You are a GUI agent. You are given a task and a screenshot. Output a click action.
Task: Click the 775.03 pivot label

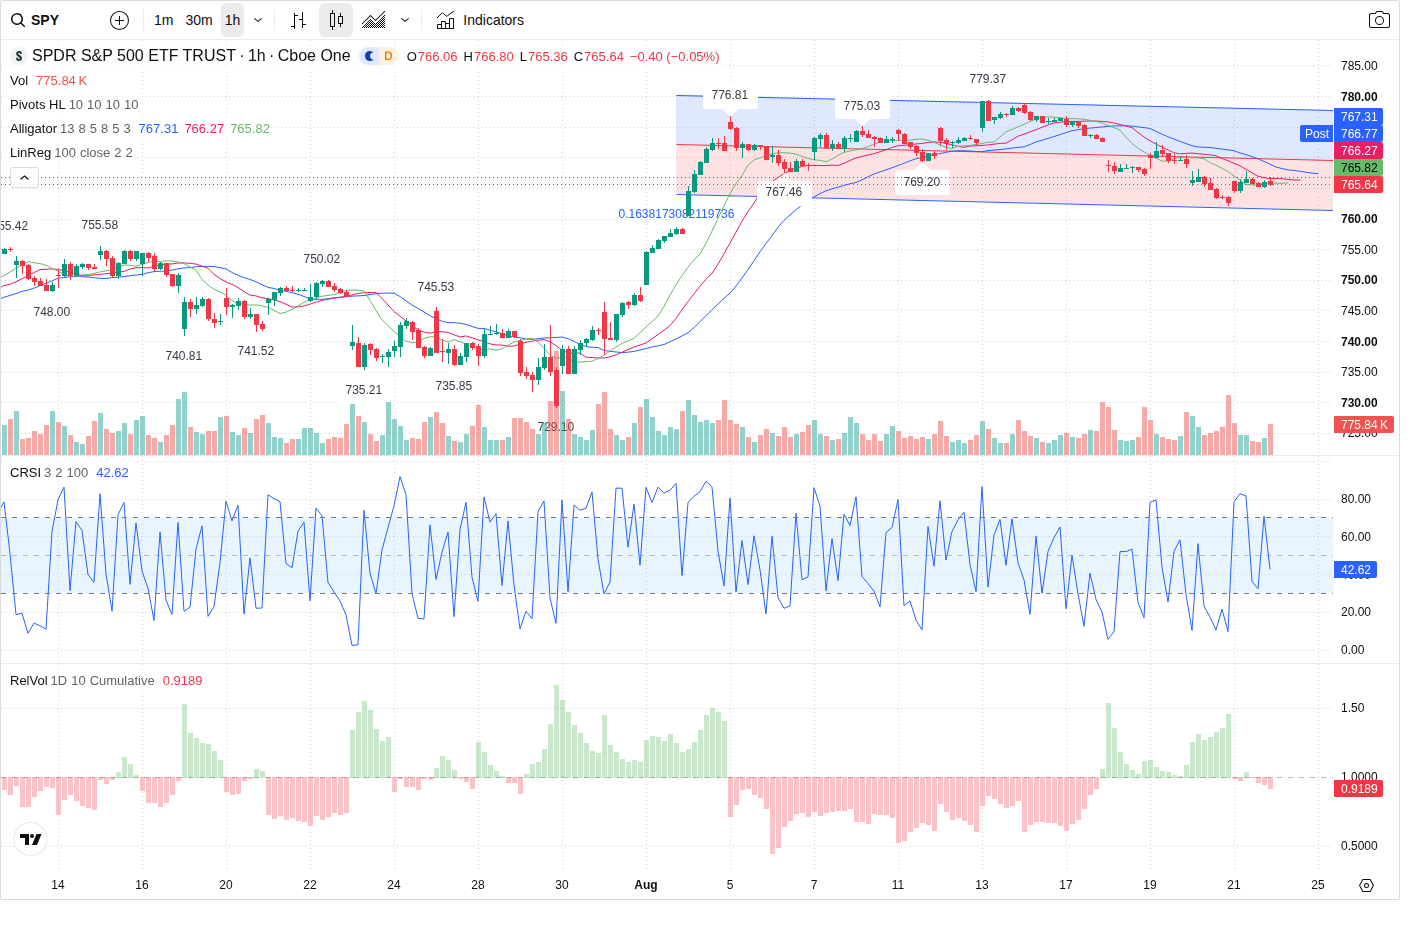pyautogui.click(x=862, y=106)
